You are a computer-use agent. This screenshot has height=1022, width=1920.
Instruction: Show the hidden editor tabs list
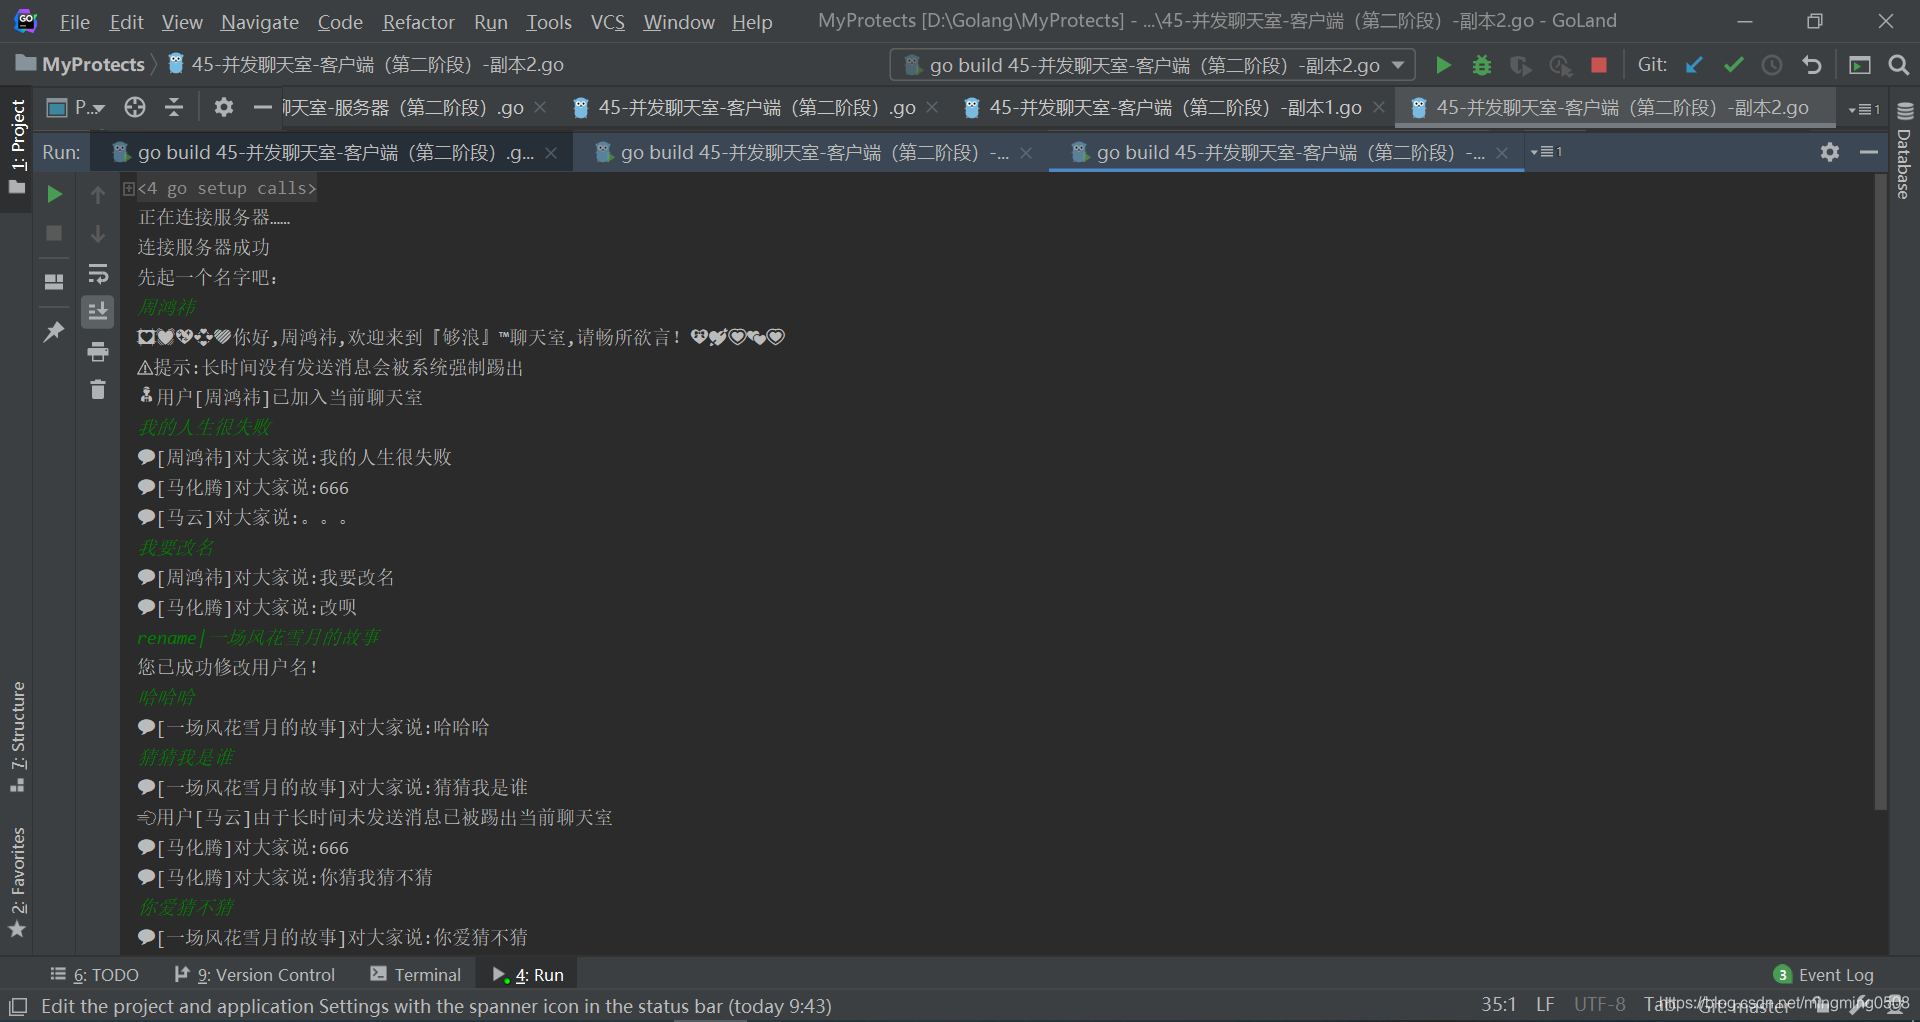pos(1865,108)
